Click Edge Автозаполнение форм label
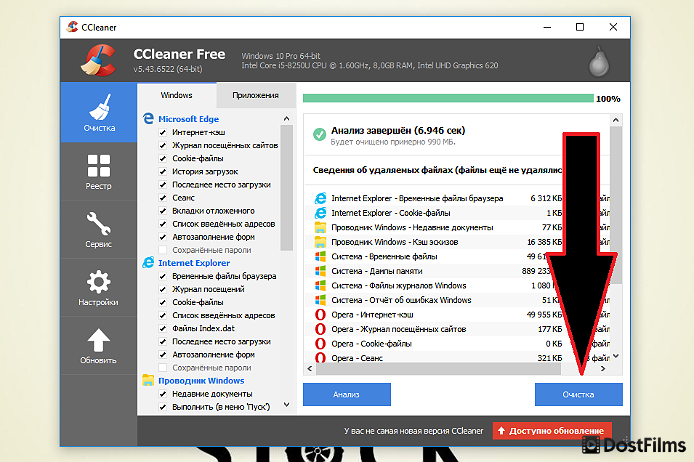The height and width of the screenshot is (462, 694). click(x=213, y=237)
